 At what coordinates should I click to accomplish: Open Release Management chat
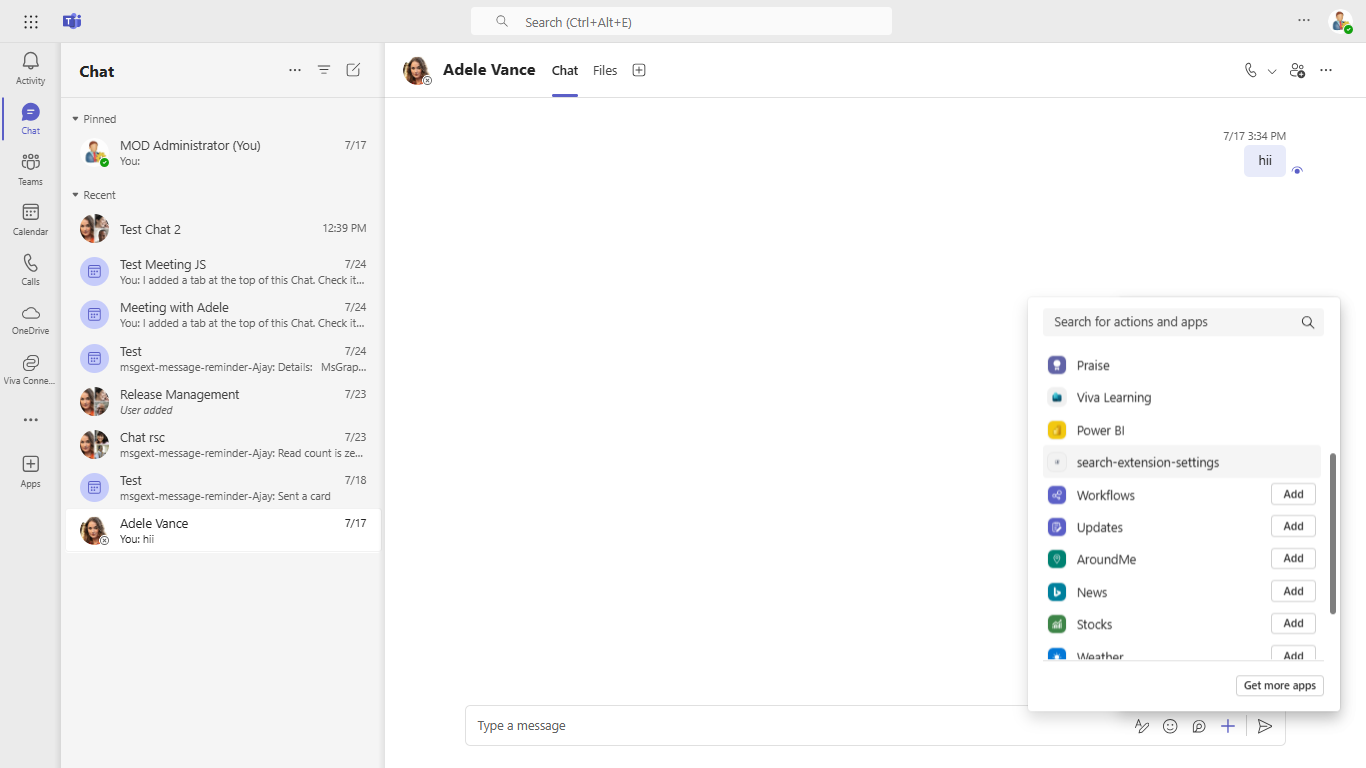coord(223,401)
